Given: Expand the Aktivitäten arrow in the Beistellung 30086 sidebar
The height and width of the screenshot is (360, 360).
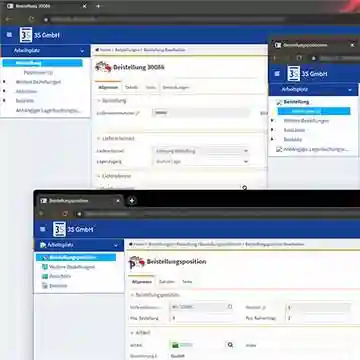Looking at the screenshot, I should (4, 91).
